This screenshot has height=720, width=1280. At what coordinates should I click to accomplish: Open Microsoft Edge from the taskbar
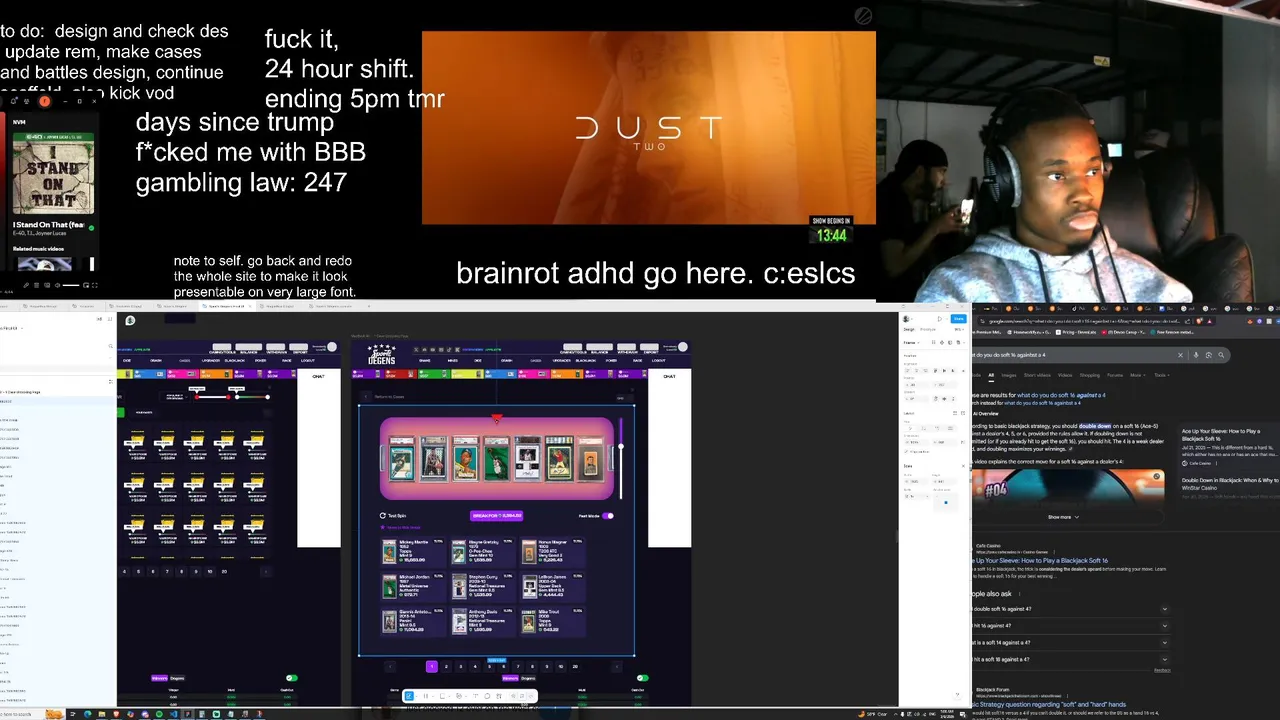[87, 714]
